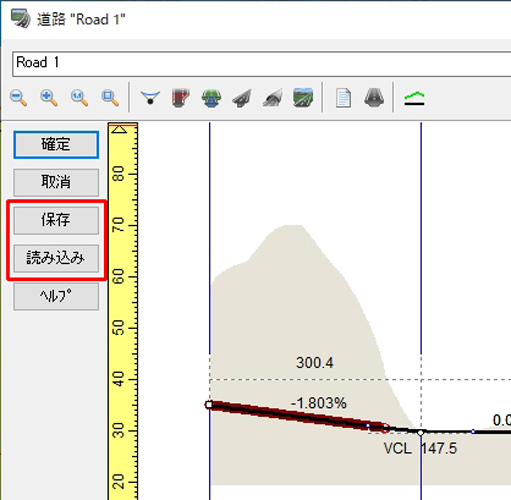Cancel with the 取消 button
Screen dimensions: 511x500
tap(56, 182)
